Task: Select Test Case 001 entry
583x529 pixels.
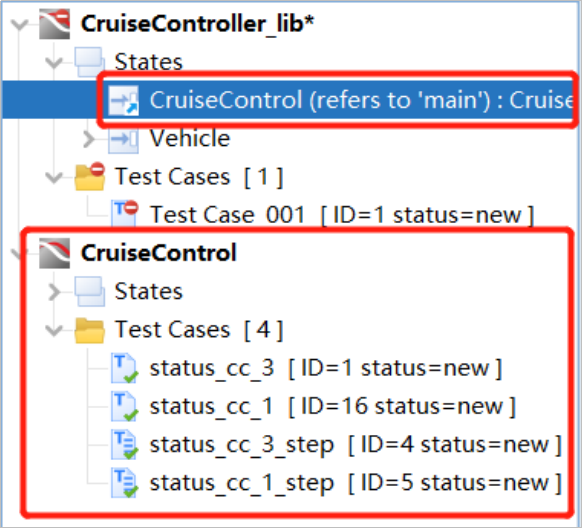Action: [x=341, y=215]
